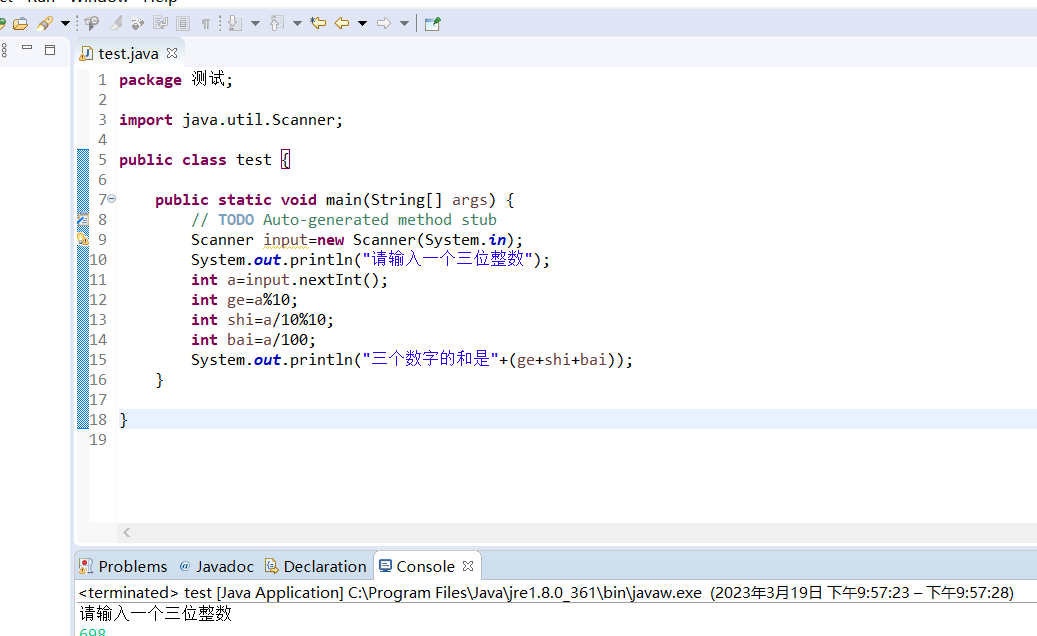This screenshot has width=1037, height=636.
Task: Click the Pin Editor icon
Action: (433, 24)
